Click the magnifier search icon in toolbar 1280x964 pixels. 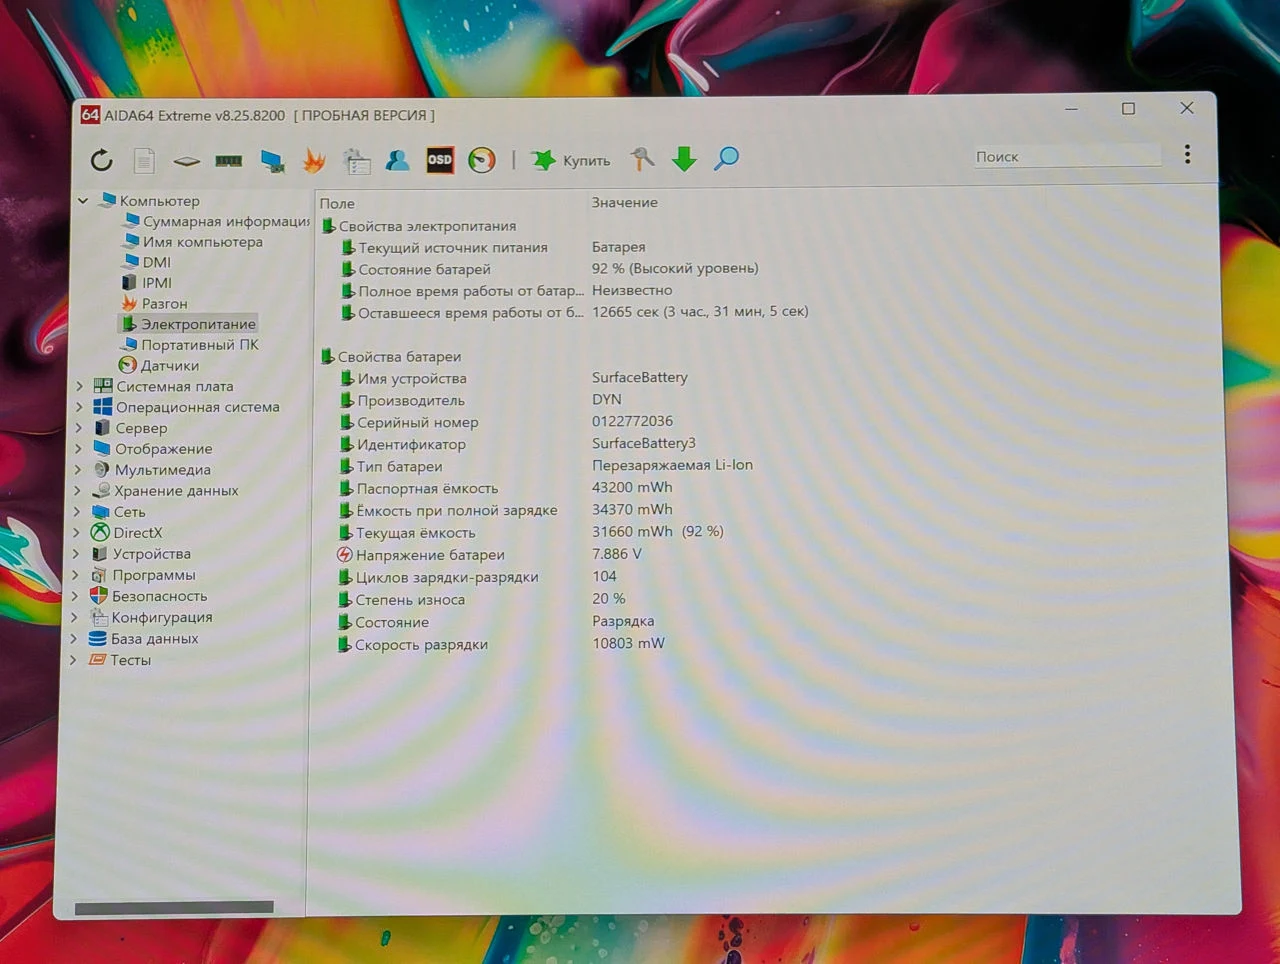[x=727, y=158]
